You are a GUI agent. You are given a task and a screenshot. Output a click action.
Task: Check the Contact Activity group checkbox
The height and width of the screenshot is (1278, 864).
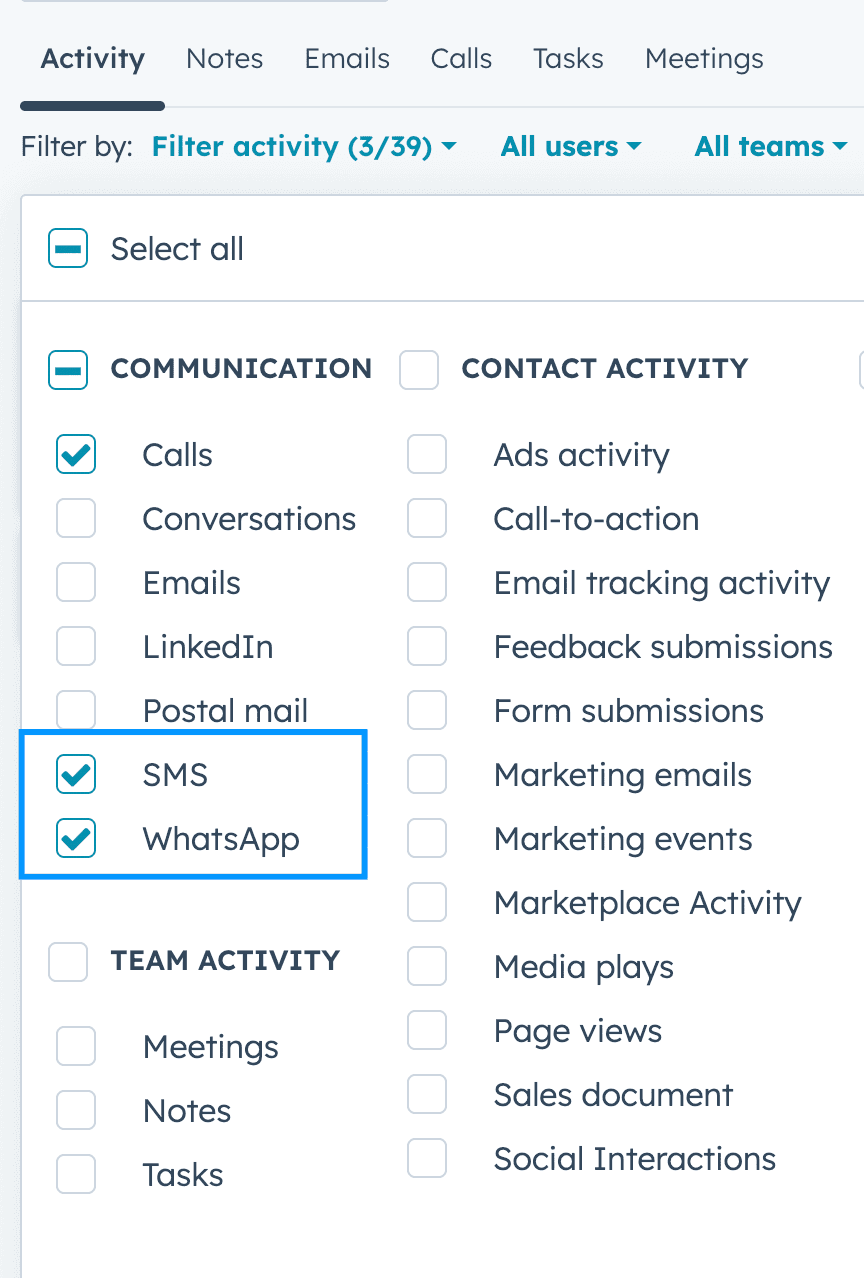pos(419,369)
